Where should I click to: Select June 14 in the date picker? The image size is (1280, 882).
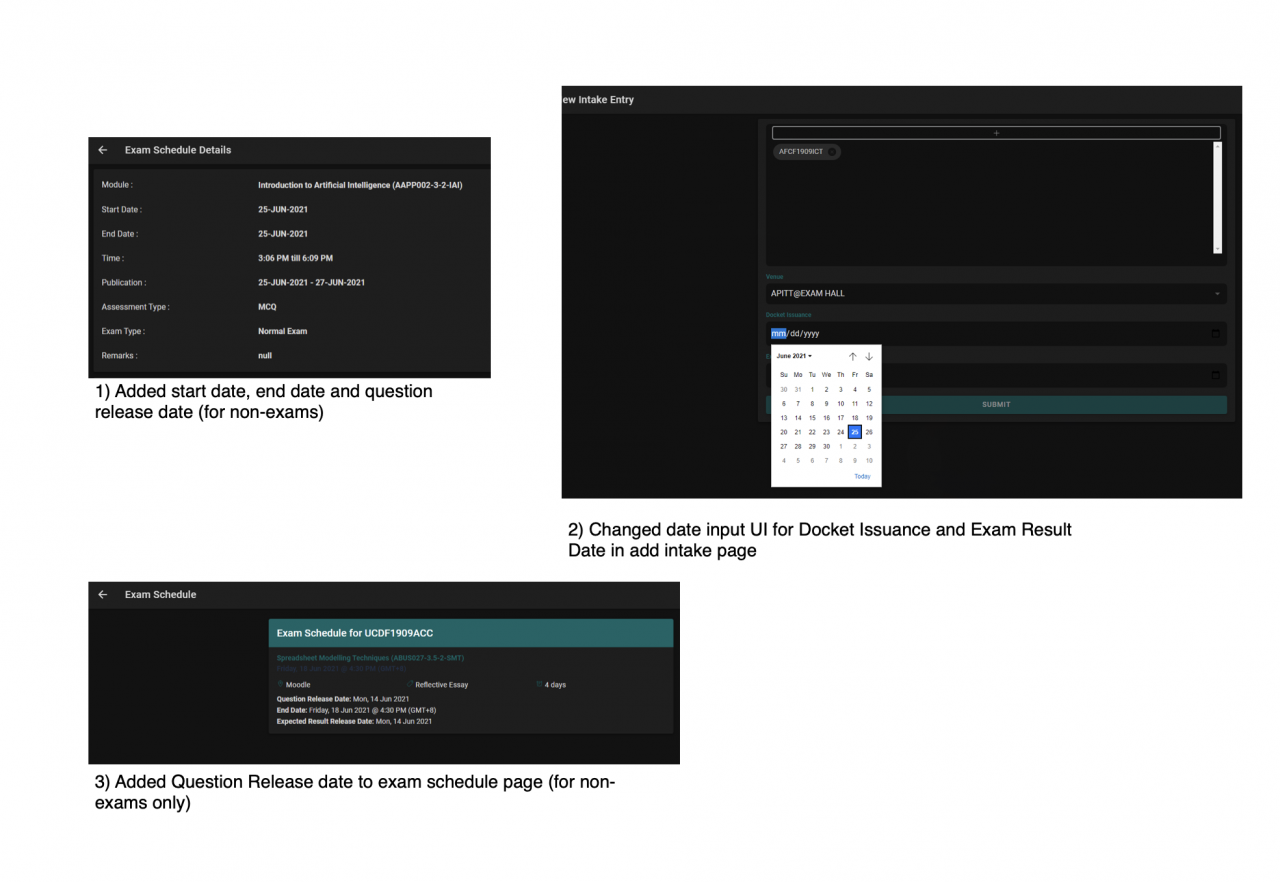coord(797,417)
